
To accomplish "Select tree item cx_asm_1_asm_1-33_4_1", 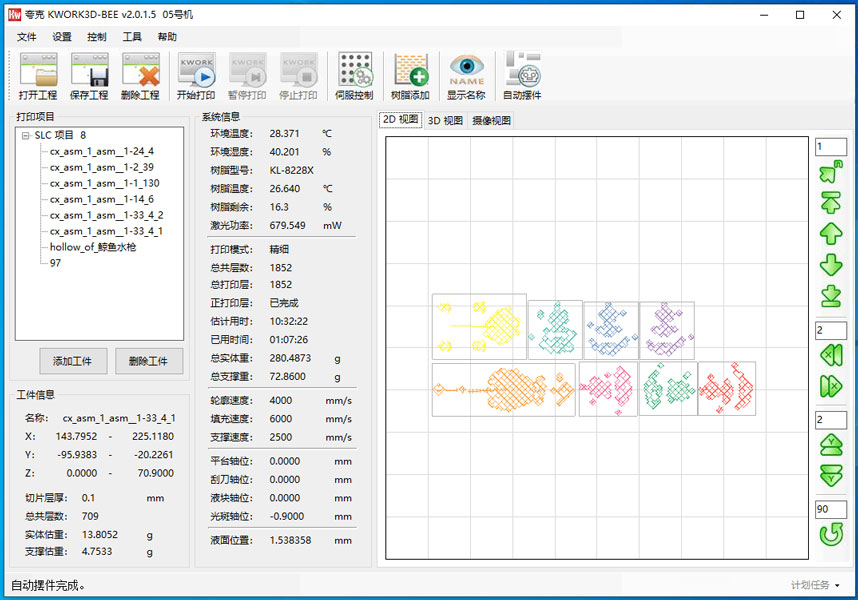I will coord(106,231).
